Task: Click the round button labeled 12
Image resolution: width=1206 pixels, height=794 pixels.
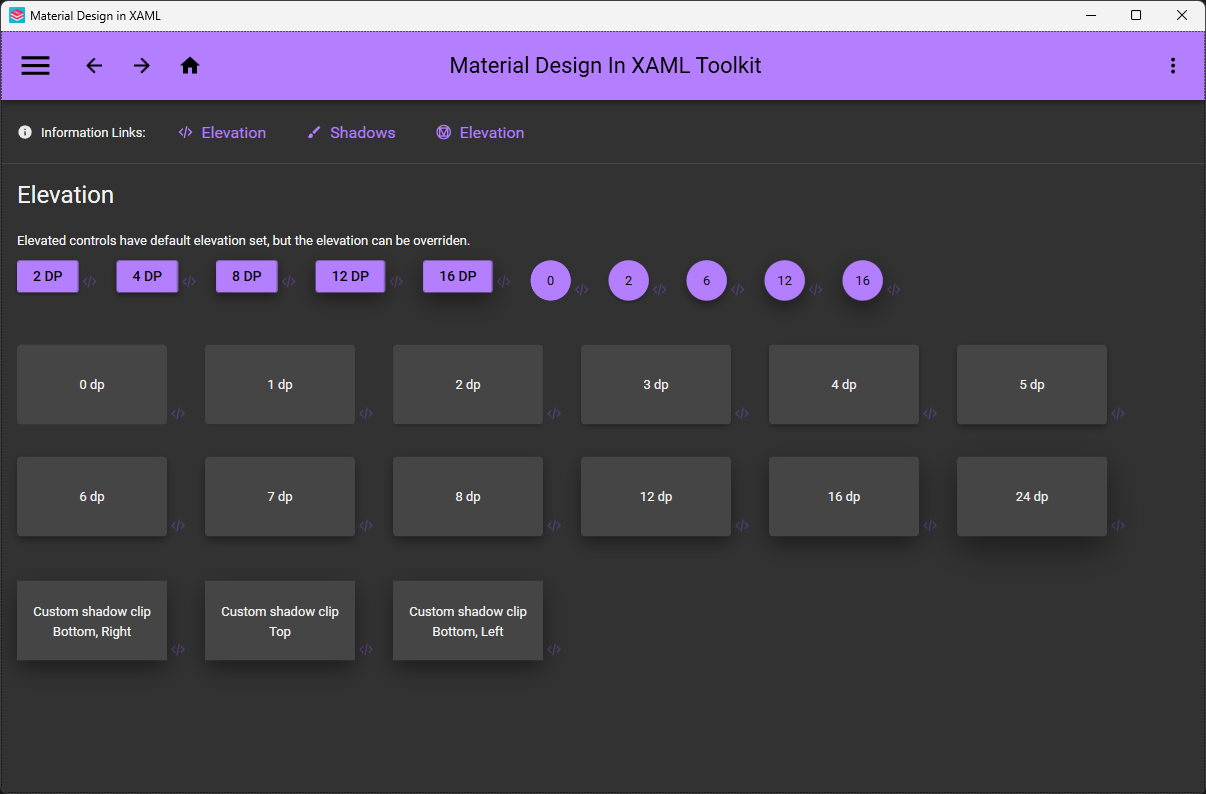Action: [x=785, y=280]
